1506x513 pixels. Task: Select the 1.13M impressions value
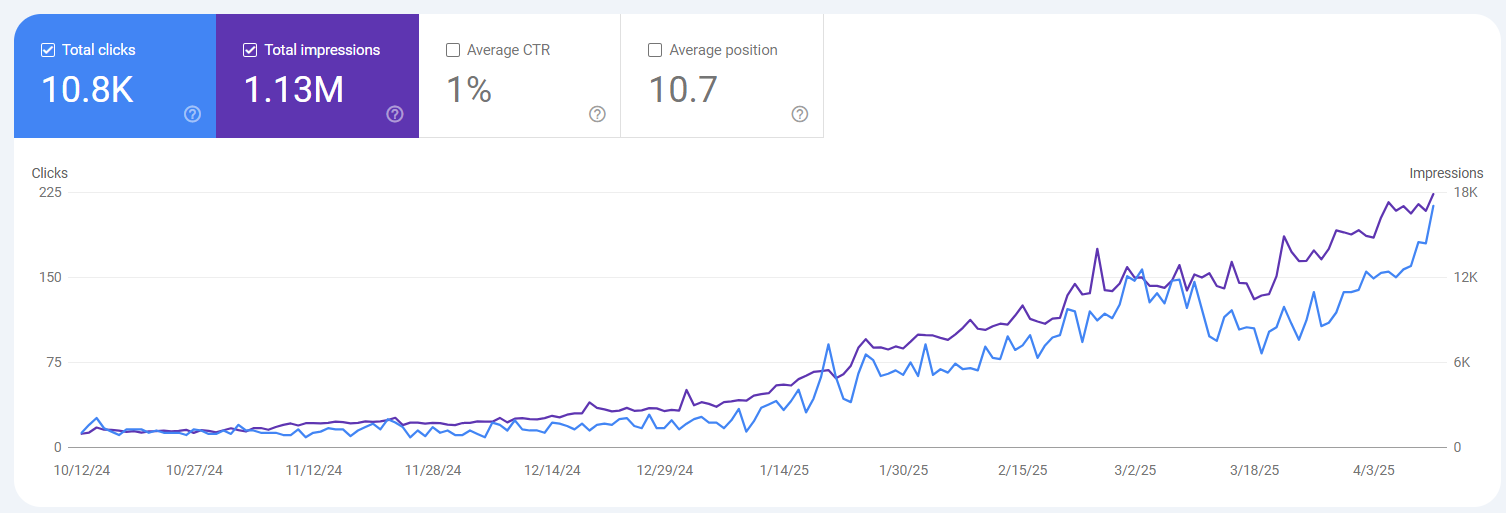click(x=294, y=90)
